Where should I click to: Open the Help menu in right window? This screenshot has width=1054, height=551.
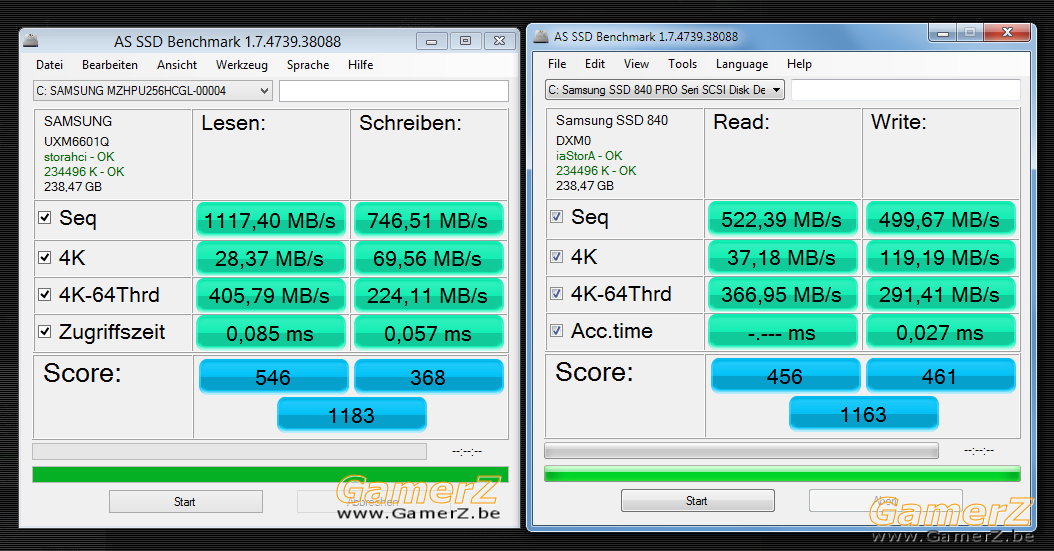coord(799,64)
